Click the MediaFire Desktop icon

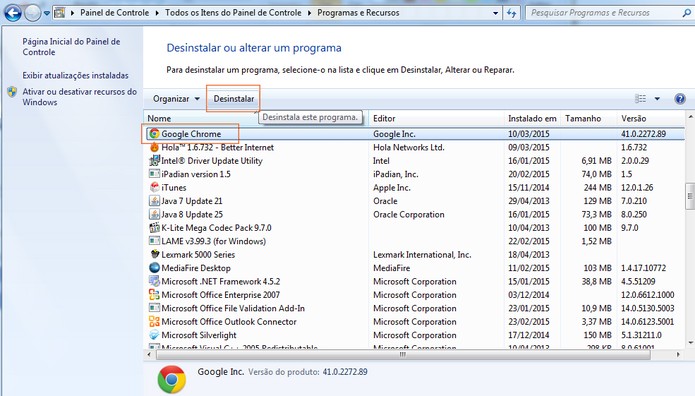click(x=154, y=268)
